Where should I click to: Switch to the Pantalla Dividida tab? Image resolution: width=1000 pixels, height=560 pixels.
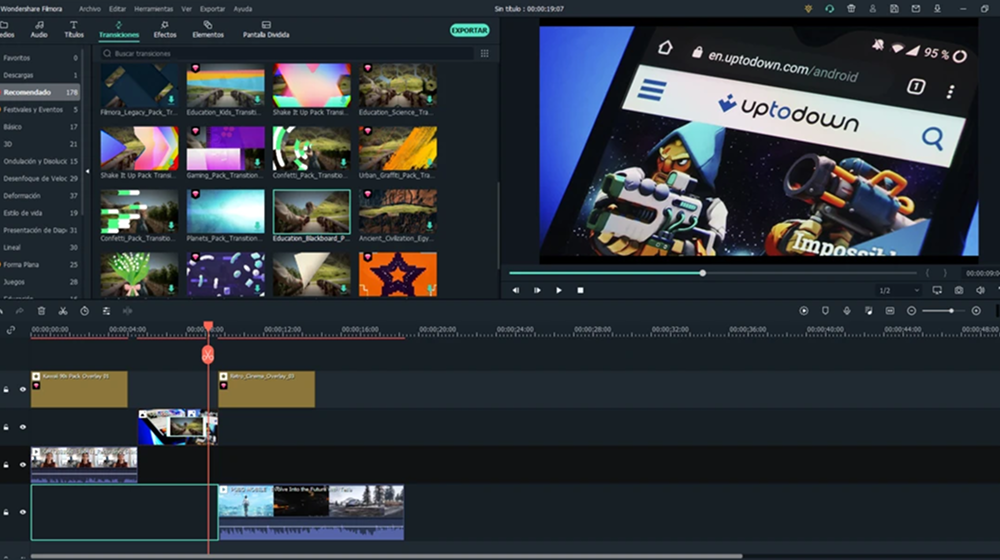point(266,29)
